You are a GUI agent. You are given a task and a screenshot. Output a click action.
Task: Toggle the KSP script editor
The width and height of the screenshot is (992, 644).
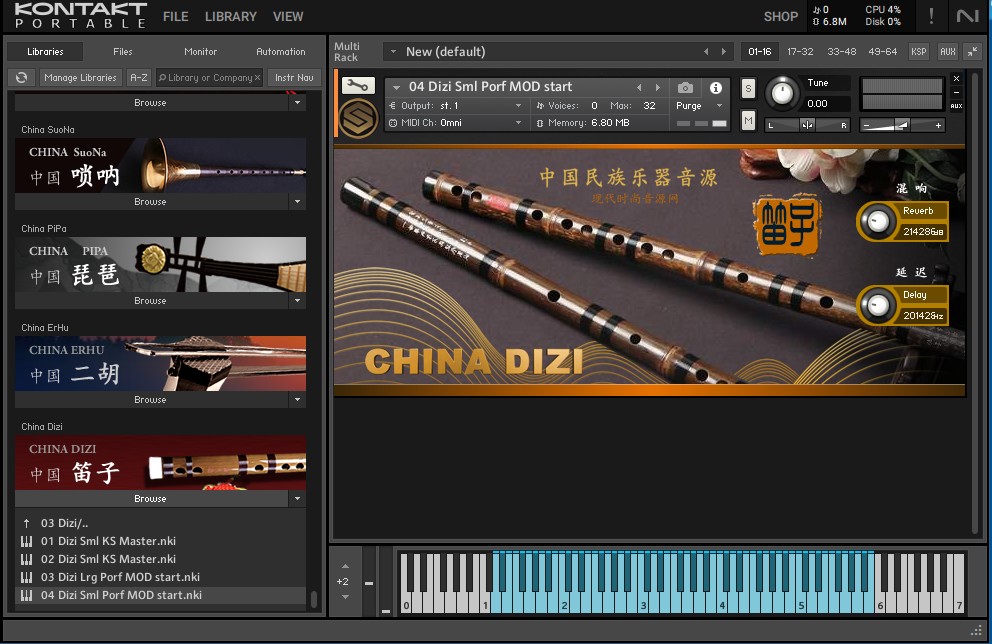click(919, 52)
